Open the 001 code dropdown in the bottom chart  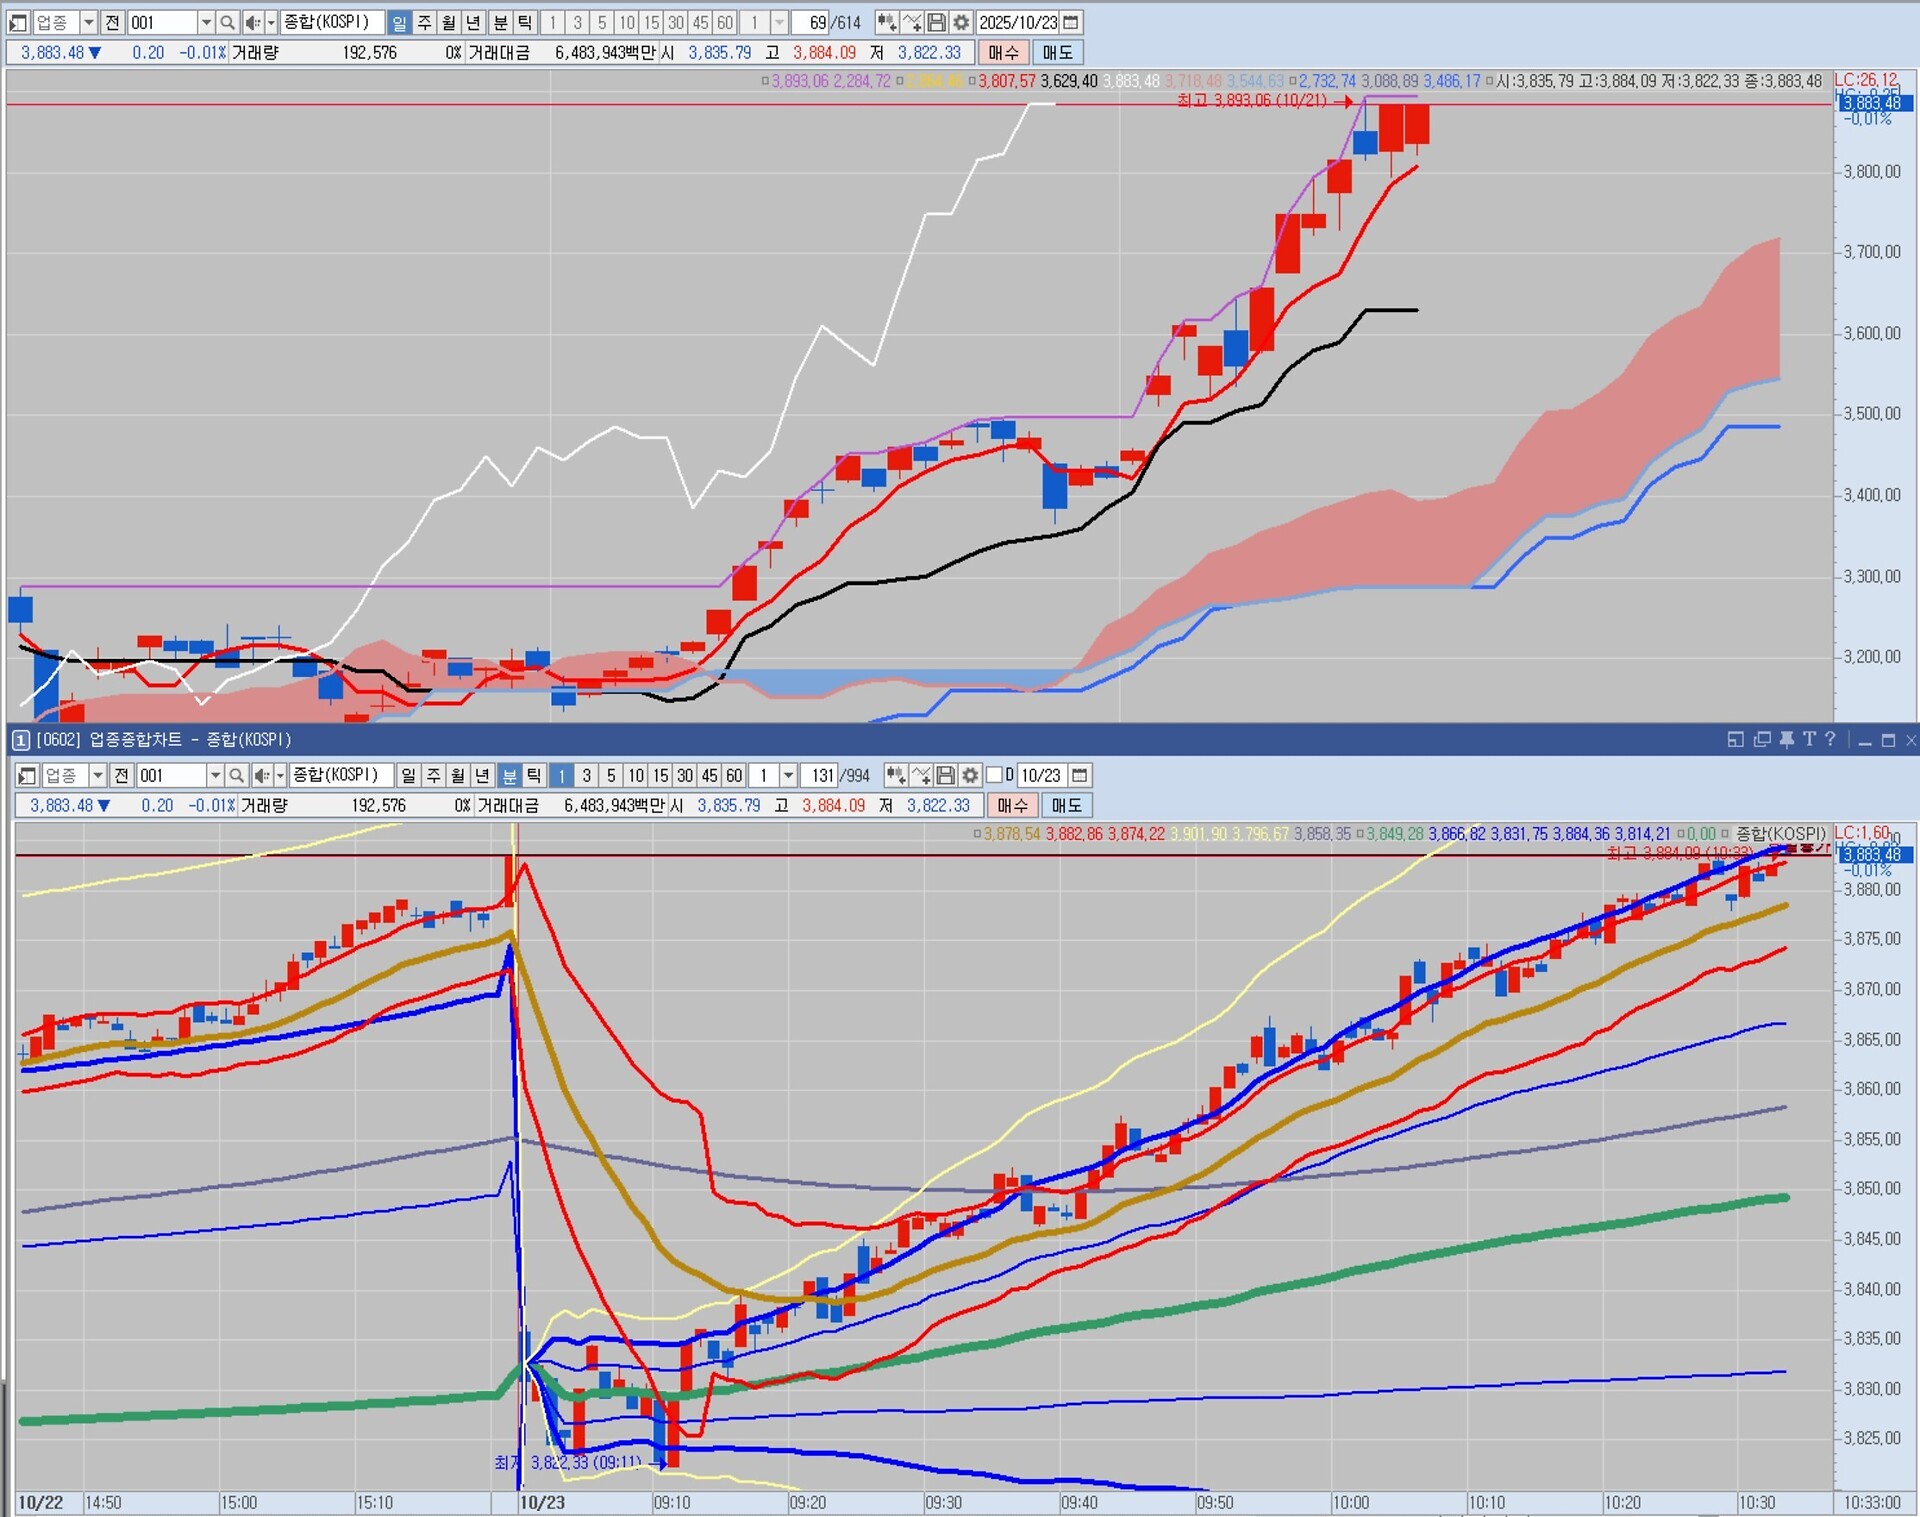215,775
